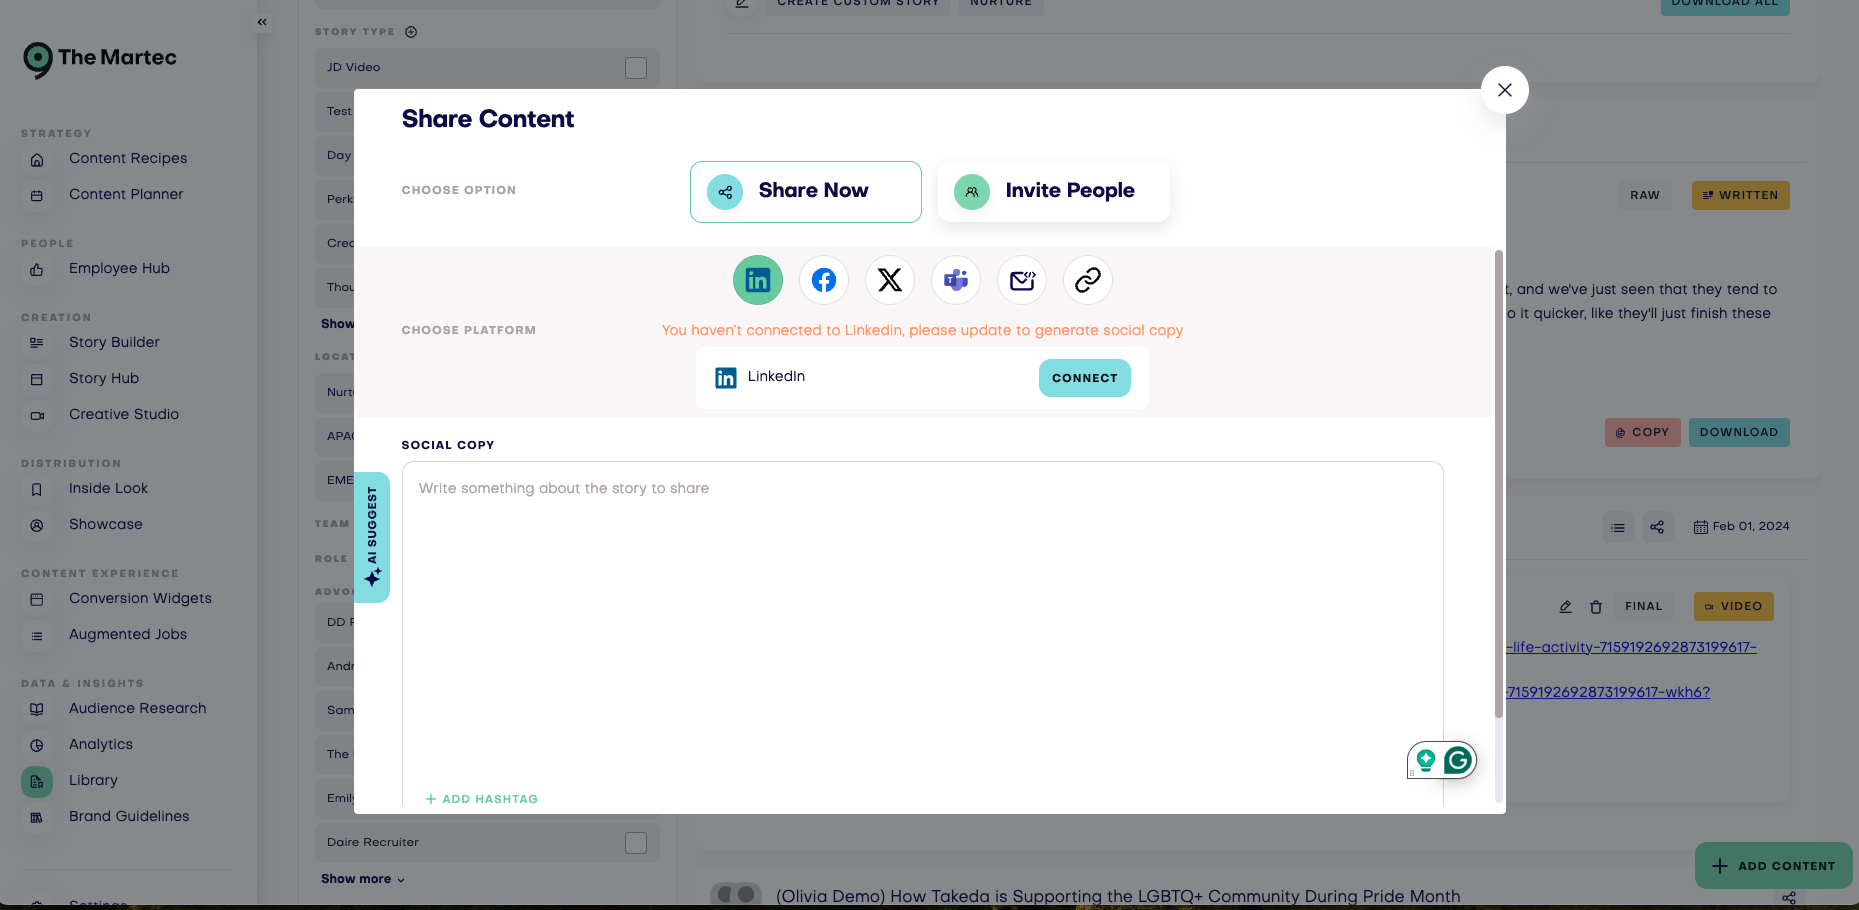Select LinkedIn as sharing platform
Screen dimensions: 1859x910
[758, 280]
